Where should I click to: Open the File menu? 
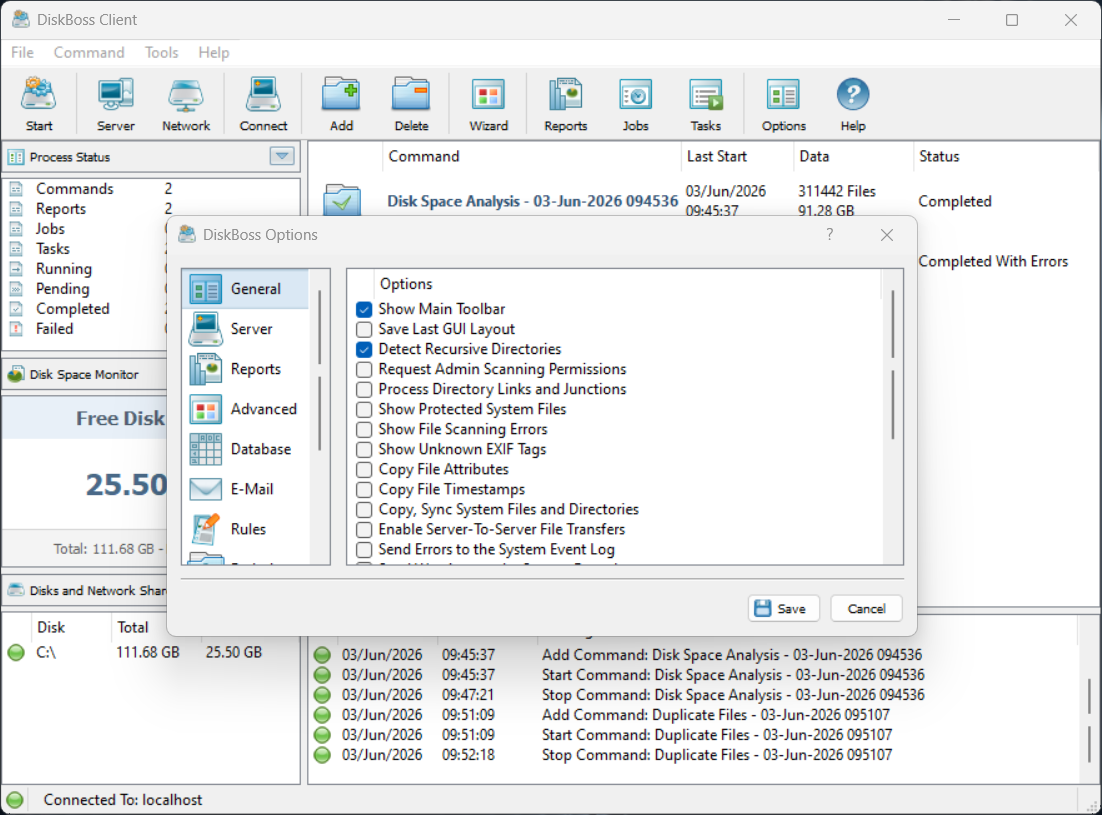click(x=22, y=53)
